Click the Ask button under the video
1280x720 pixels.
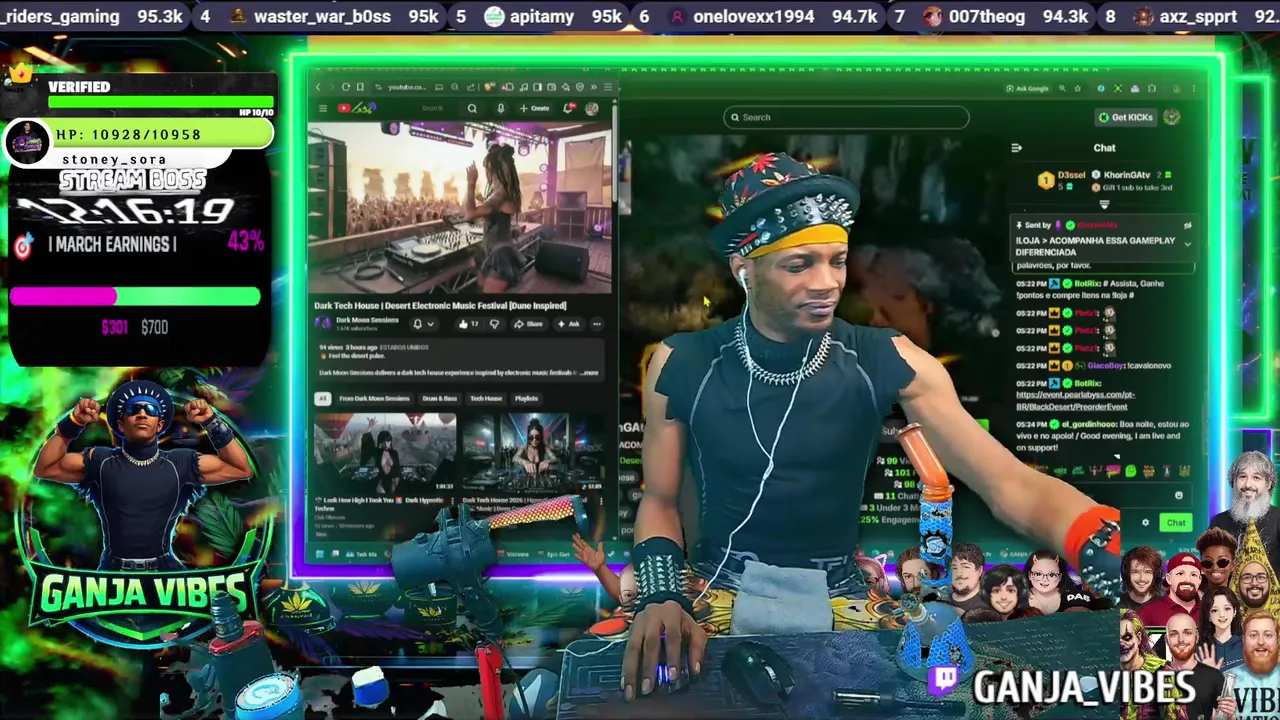click(568, 324)
